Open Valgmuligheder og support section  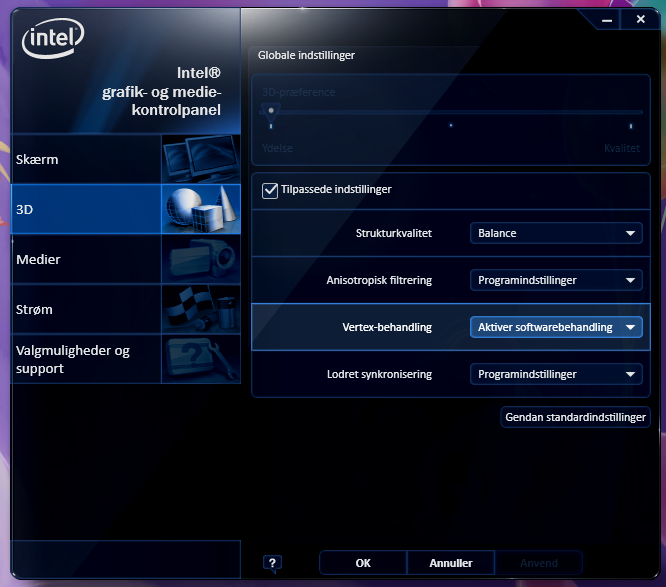pos(126,359)
